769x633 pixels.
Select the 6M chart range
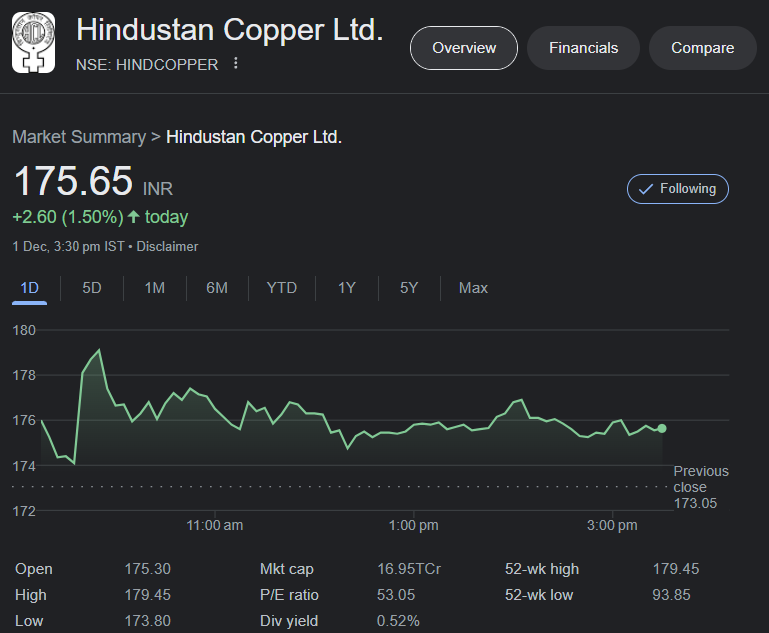[217, 288]
